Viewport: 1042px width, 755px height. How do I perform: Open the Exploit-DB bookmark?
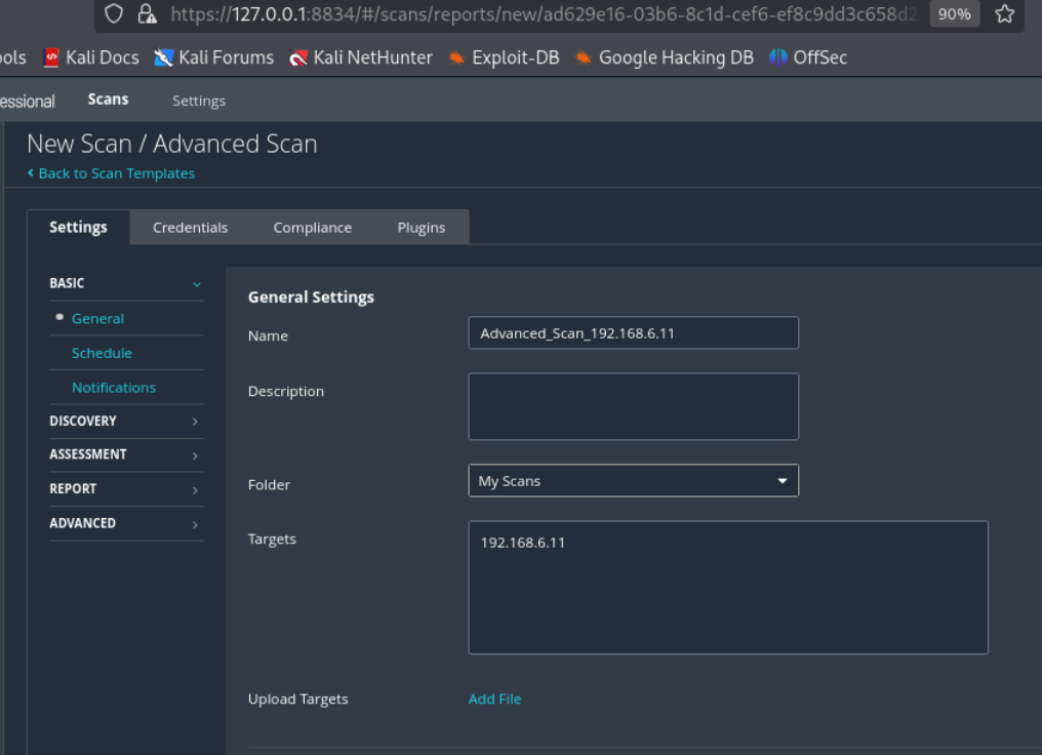503,58
